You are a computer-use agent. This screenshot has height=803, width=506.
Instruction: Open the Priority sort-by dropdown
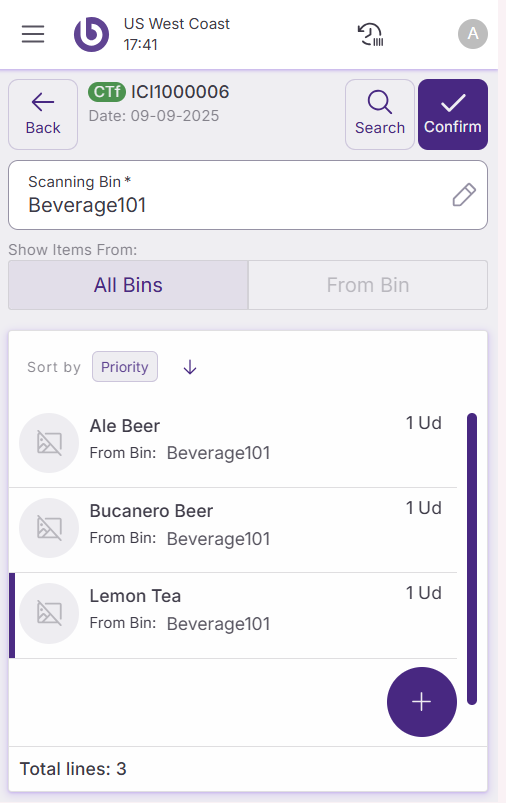(125, 367)
